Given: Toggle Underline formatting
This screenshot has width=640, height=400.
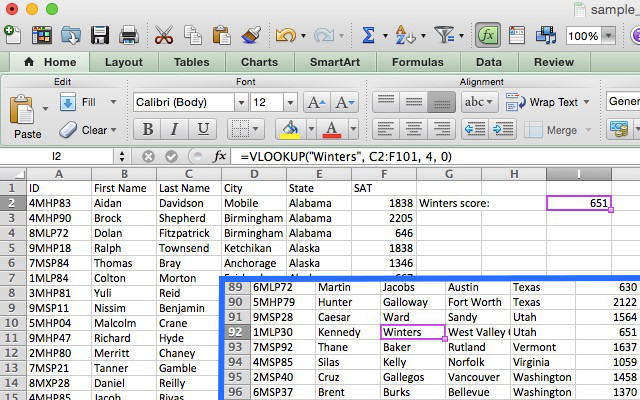Looking at the screenshot, I should click(x=203, y=130).
